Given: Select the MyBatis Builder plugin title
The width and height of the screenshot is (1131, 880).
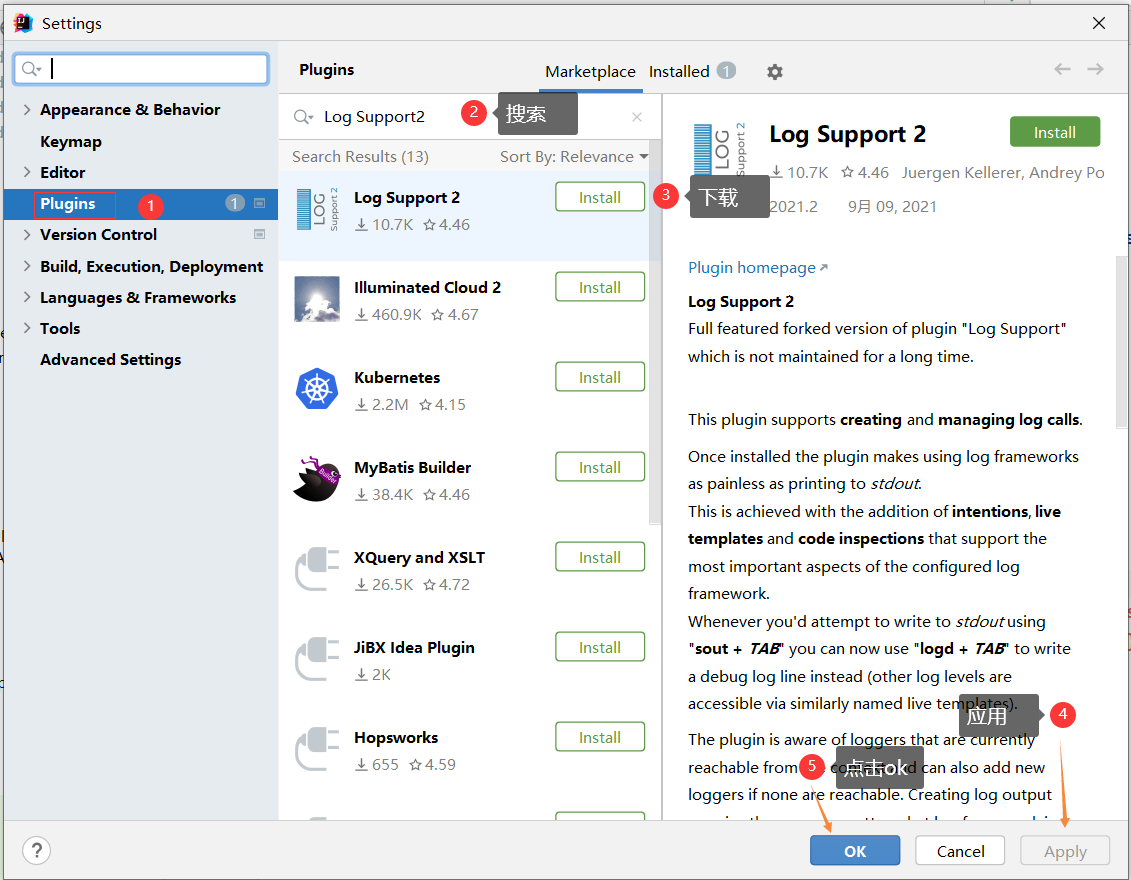Looking at the screenshot, I should [x=413, y=467].
